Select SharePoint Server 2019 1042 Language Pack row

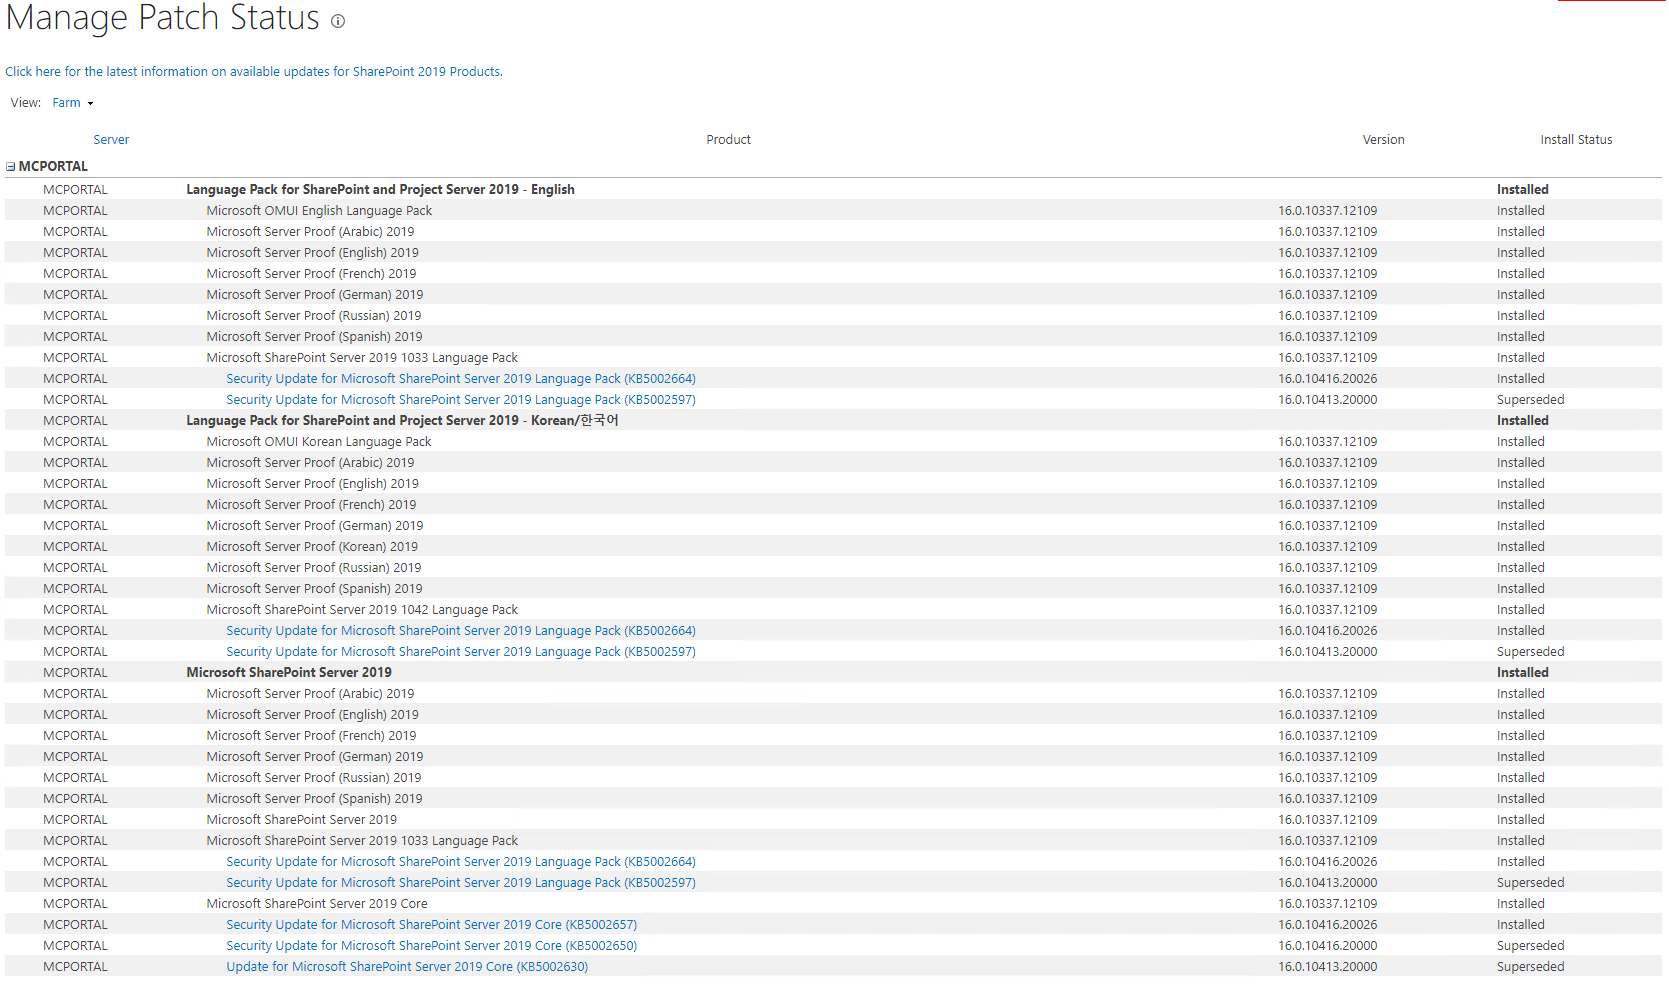[833, 610]
